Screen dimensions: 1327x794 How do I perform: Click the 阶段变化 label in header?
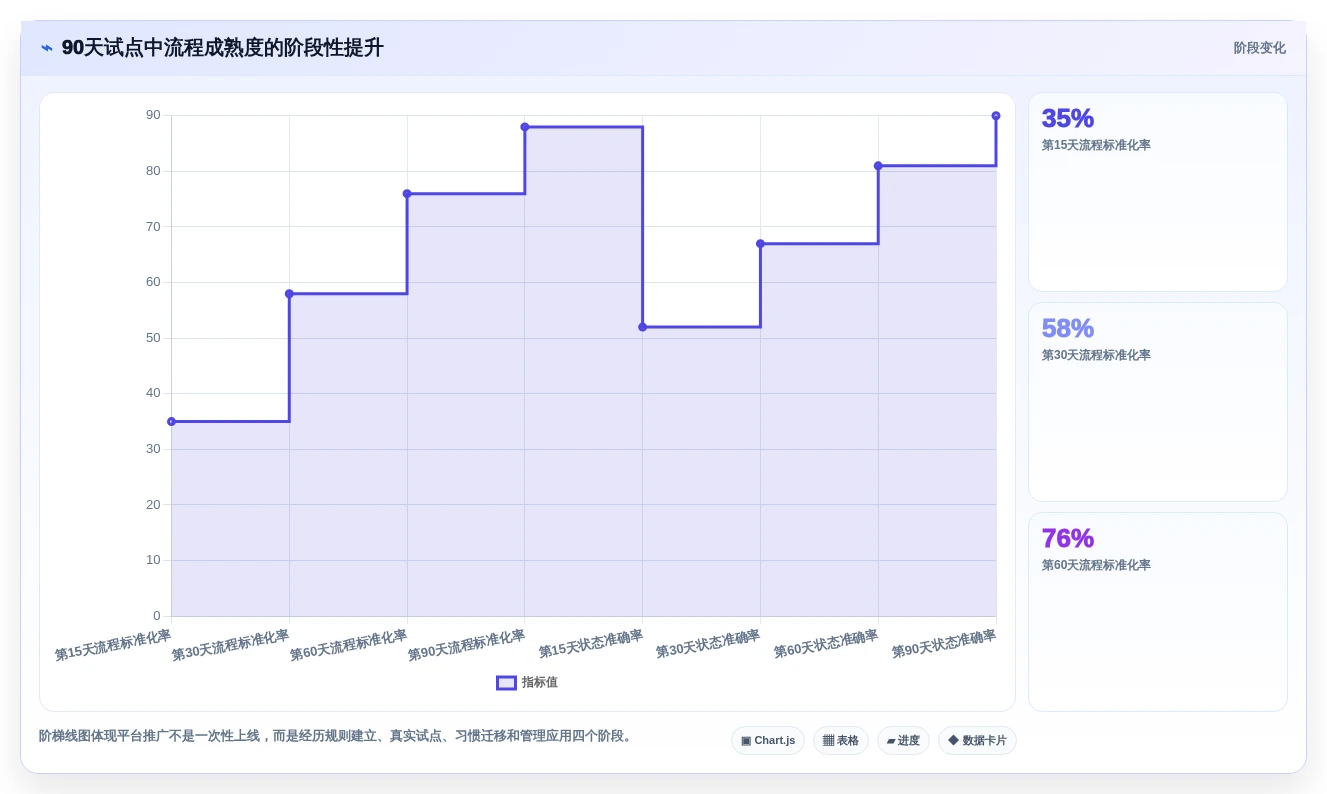tap(1260, 48)
